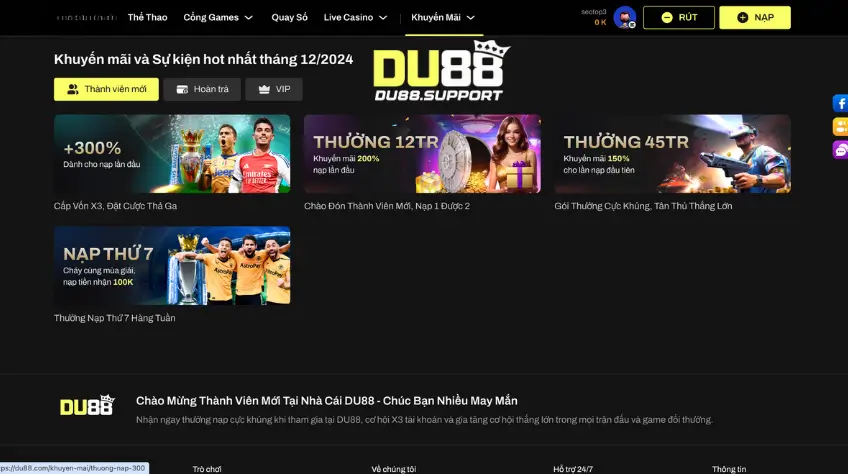The height and width of the screenshot is (474, 848).
Task: Click the username above the balance
Action: pos(594,11)
